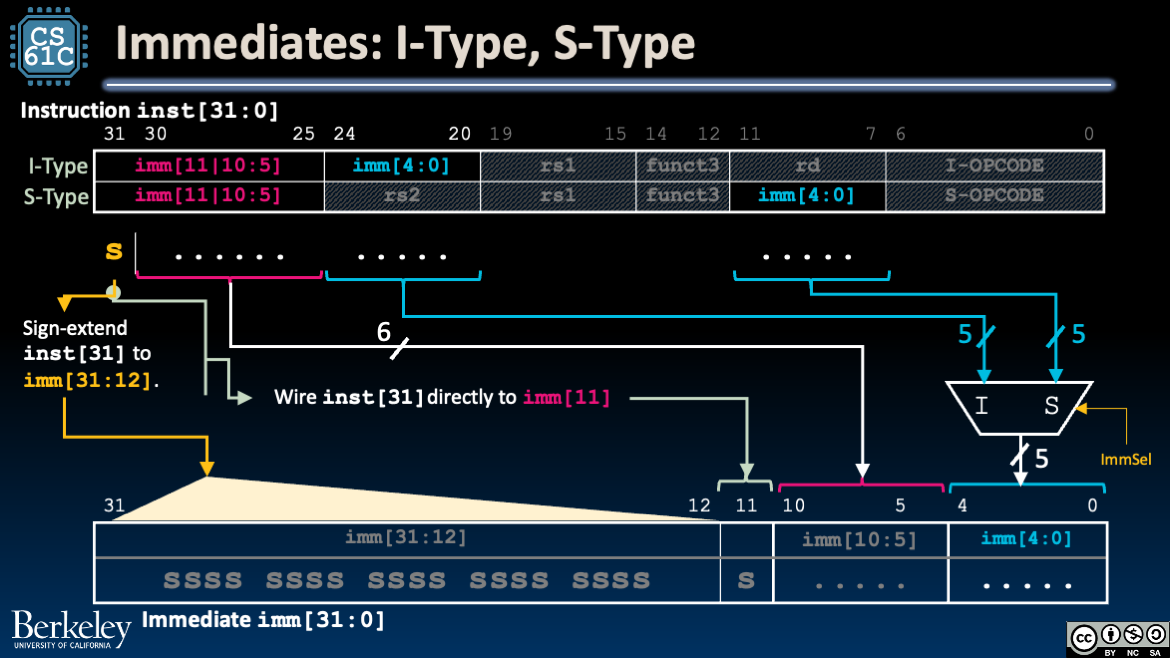
Task: Click the CS 61C chip logo icon
Action: [x=49, y=44]
